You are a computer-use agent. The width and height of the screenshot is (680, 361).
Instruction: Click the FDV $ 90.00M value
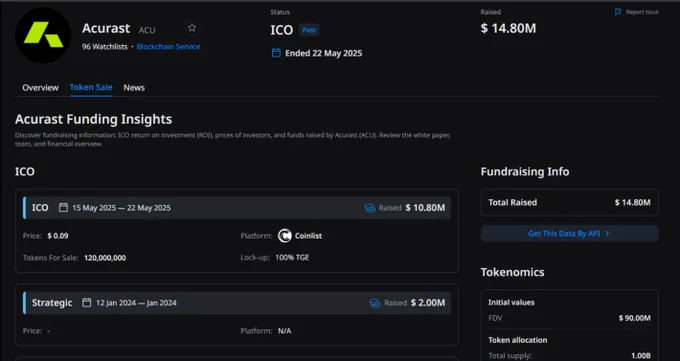coord(634,318)
